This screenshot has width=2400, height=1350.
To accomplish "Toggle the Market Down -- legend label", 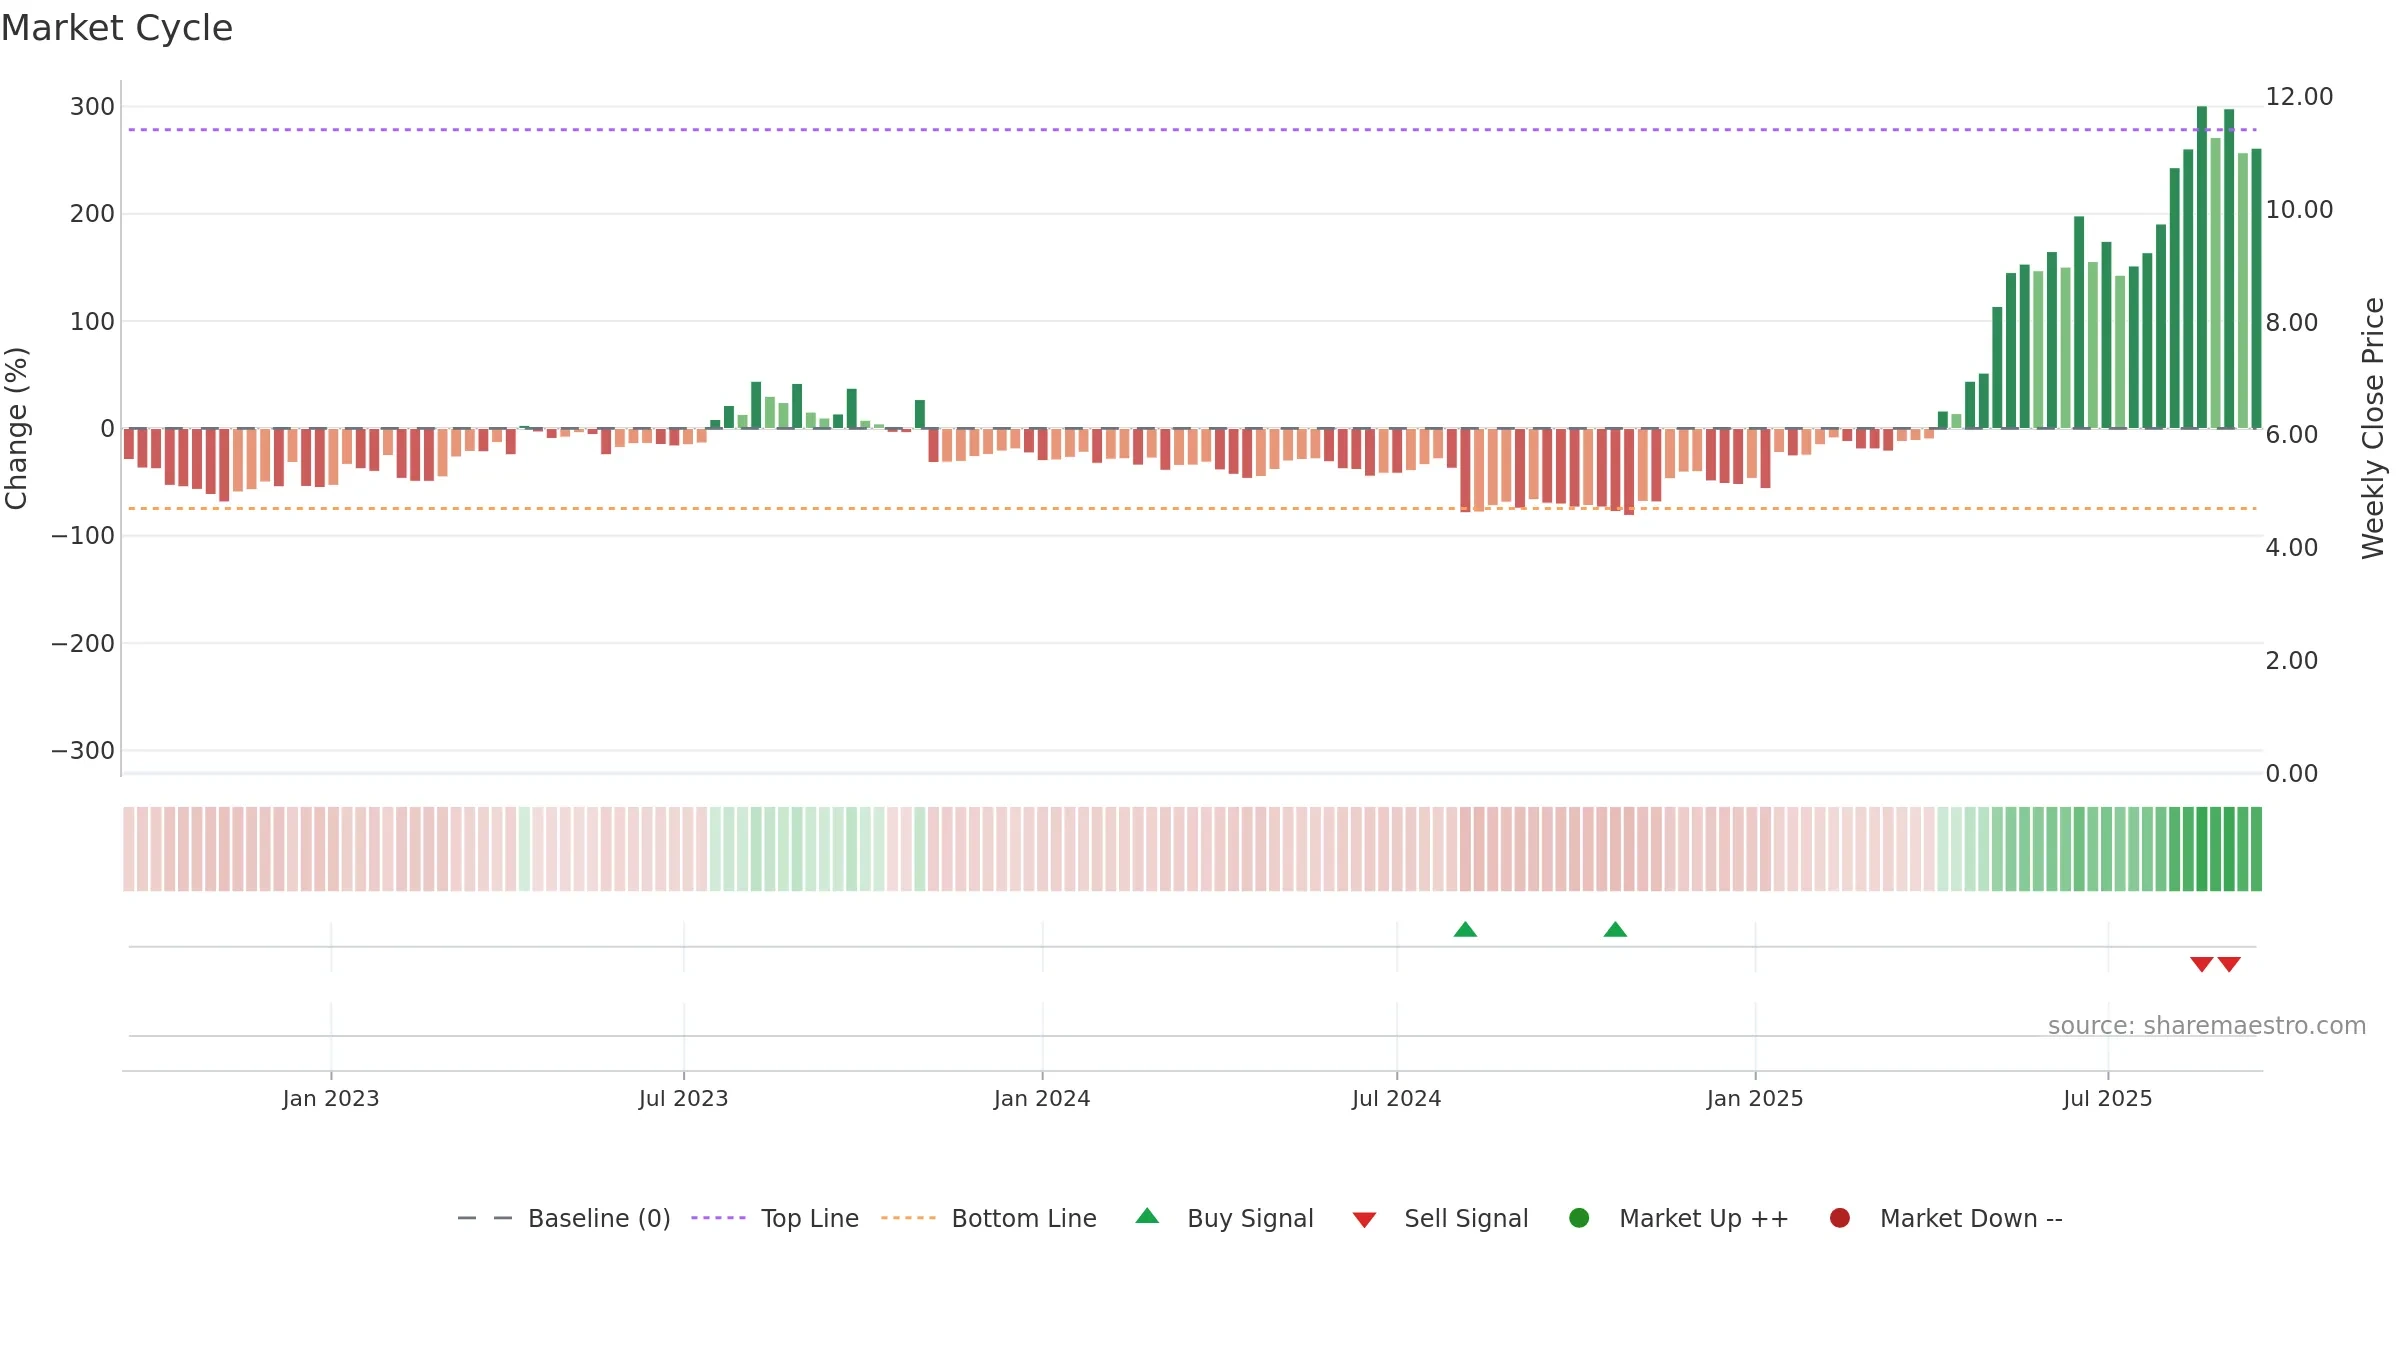I will [1971, 1219].
